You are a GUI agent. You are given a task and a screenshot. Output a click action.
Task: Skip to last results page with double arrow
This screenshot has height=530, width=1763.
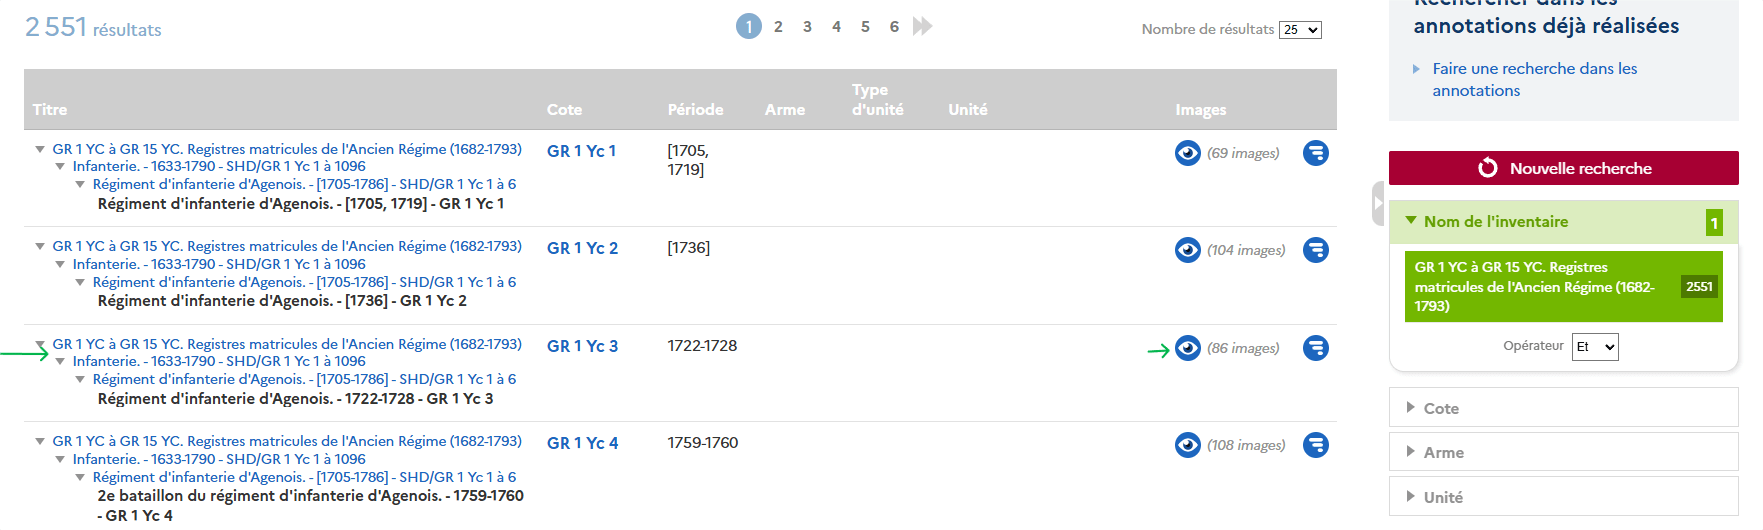pos(922,26)
